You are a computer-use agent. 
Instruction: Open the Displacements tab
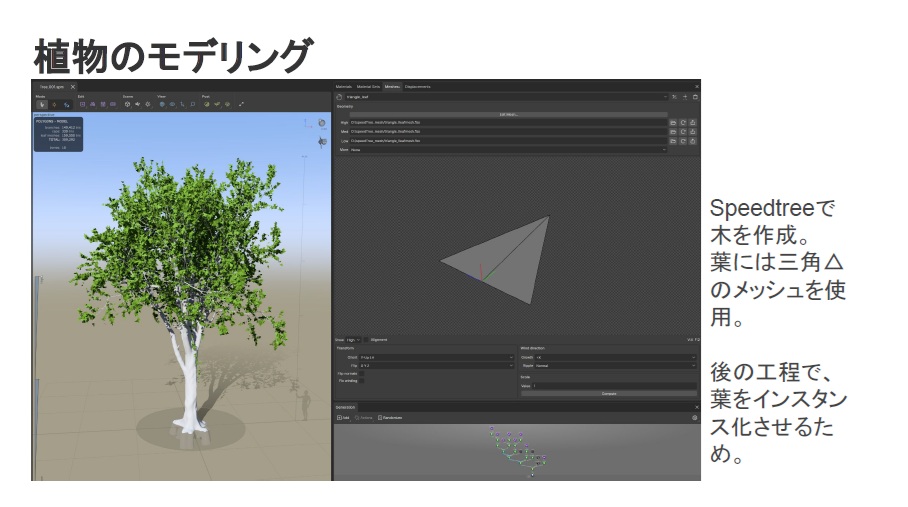pos(418,87)
